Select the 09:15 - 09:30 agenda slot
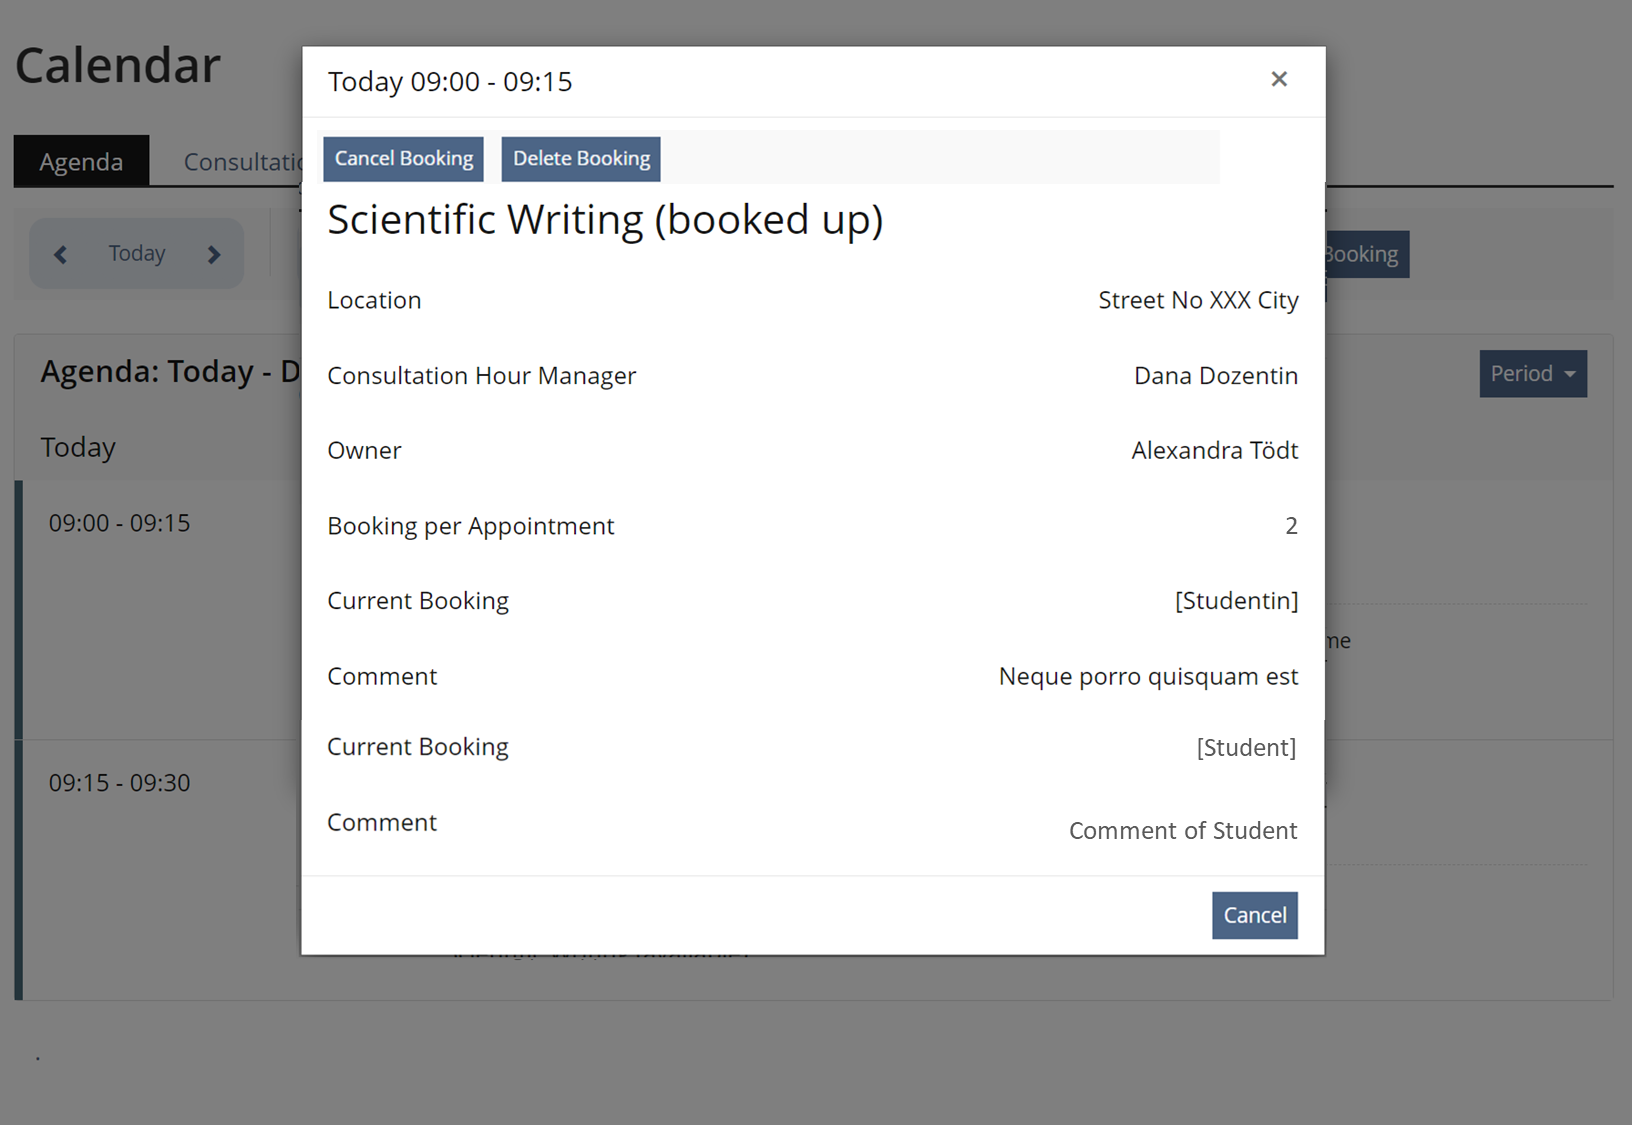Viewport: 1632px width, 1125px height. tap(120, 783)
